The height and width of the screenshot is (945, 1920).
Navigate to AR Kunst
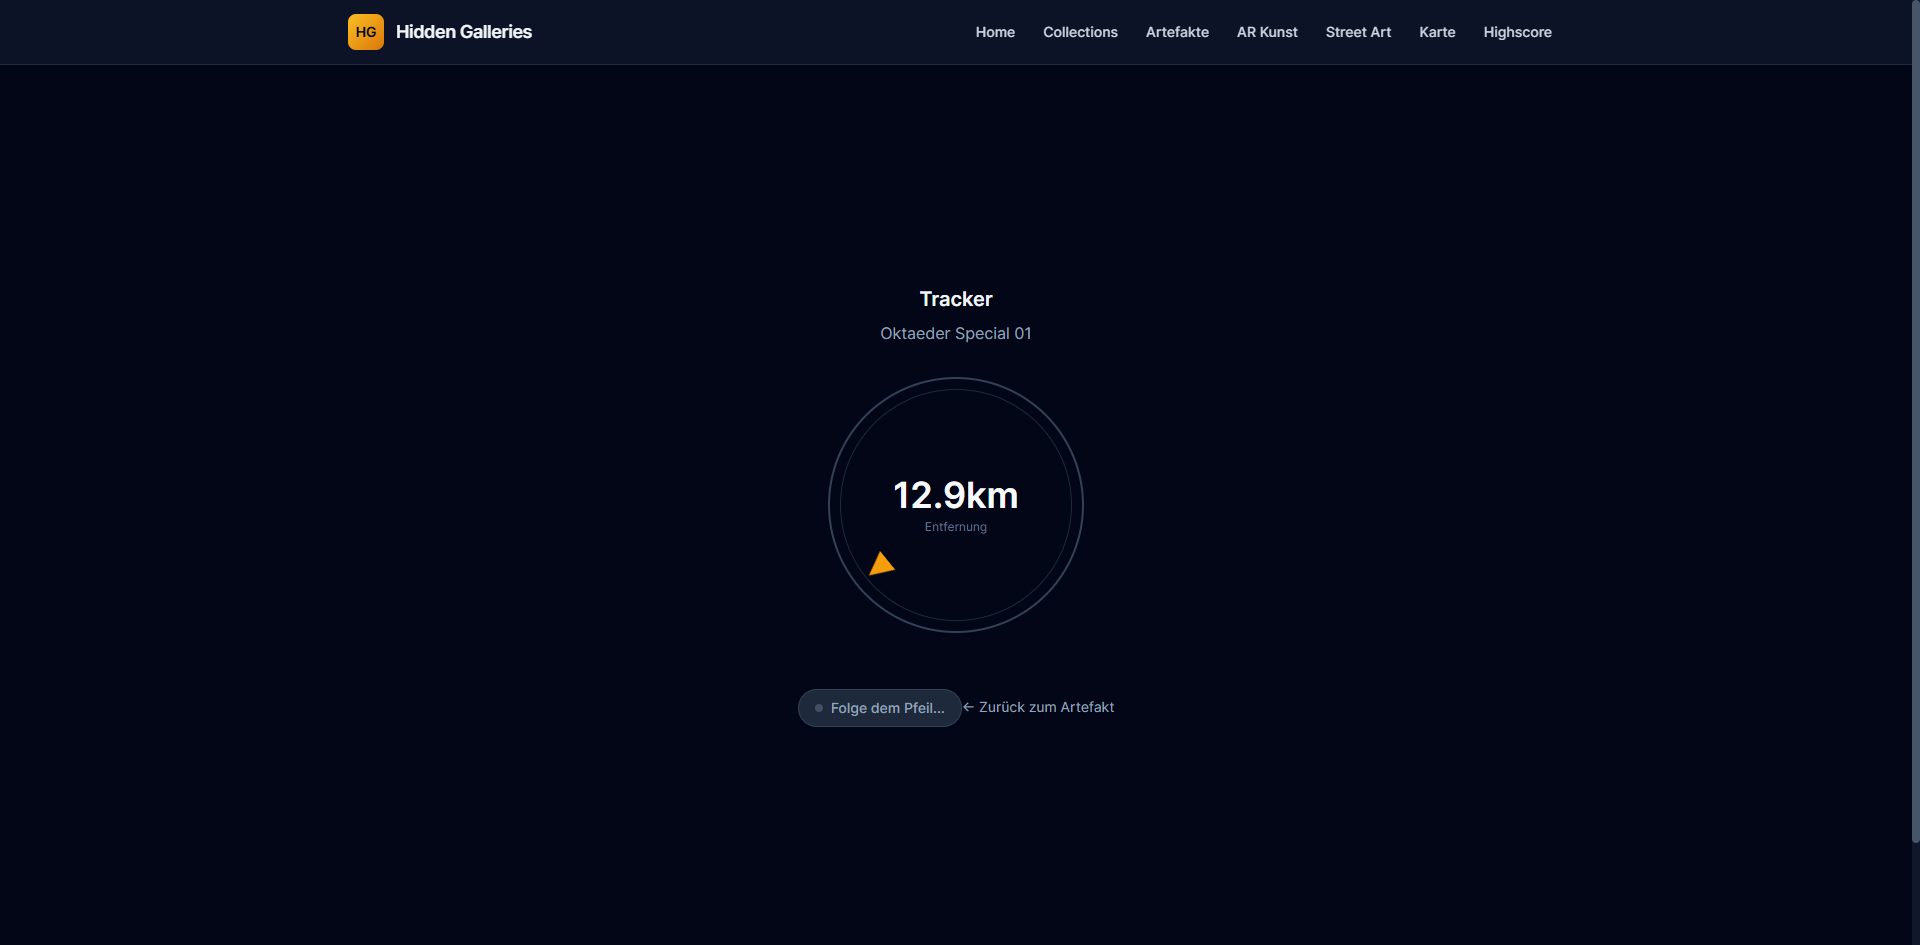pyautogui.click(x=1266, y=32)
